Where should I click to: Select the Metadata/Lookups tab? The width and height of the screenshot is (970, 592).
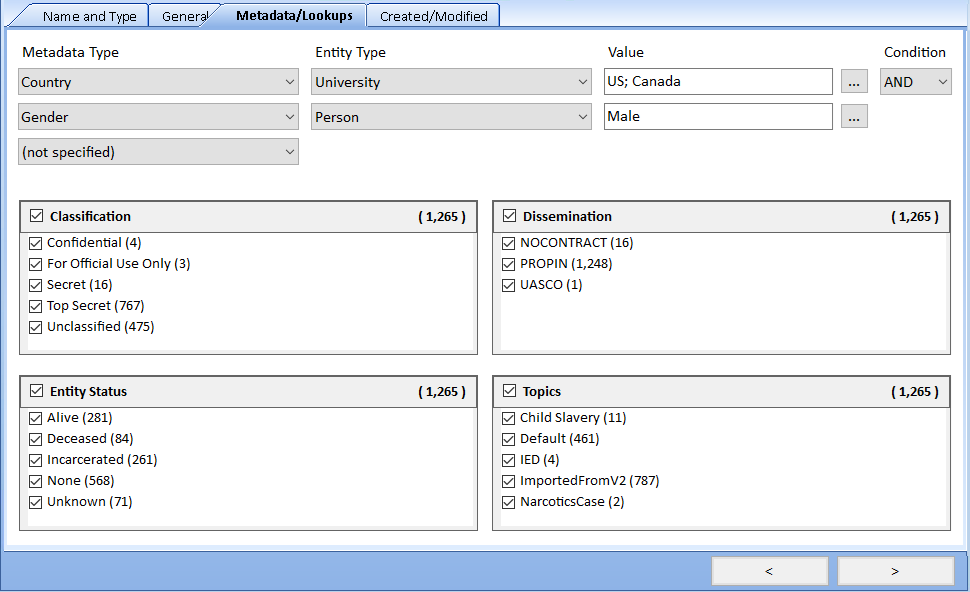coord(294,15)
